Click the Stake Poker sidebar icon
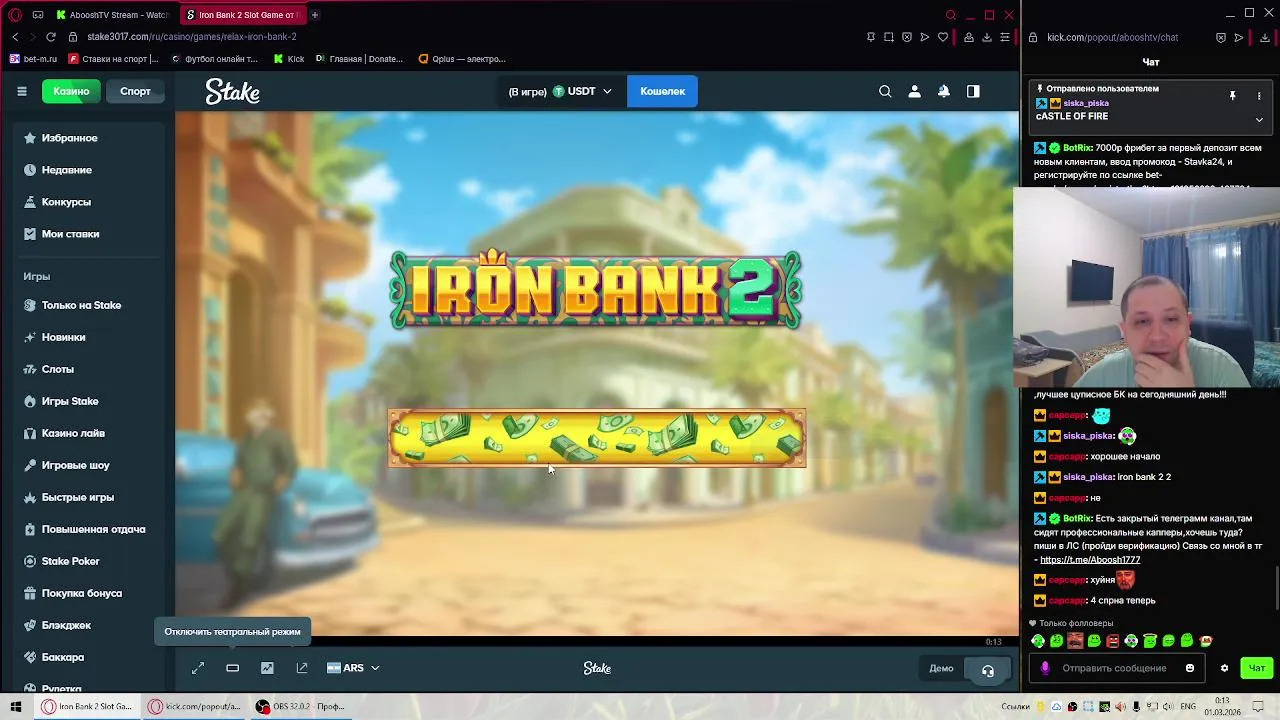 coord(30,561)
